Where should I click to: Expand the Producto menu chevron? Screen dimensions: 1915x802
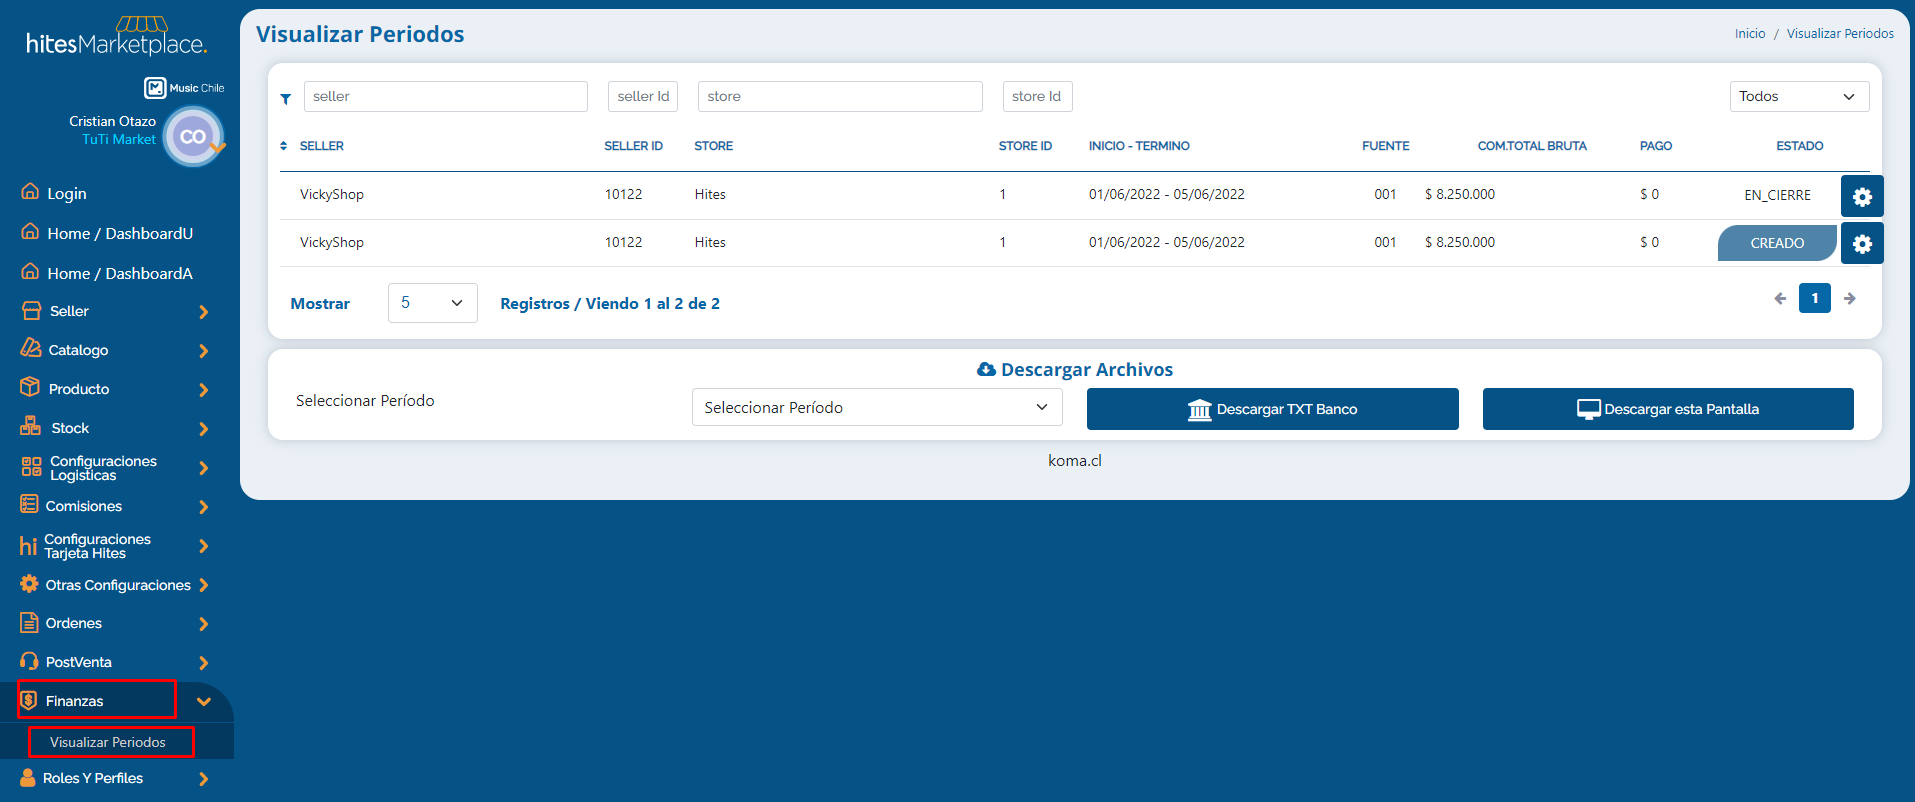(x=204, y=390)
